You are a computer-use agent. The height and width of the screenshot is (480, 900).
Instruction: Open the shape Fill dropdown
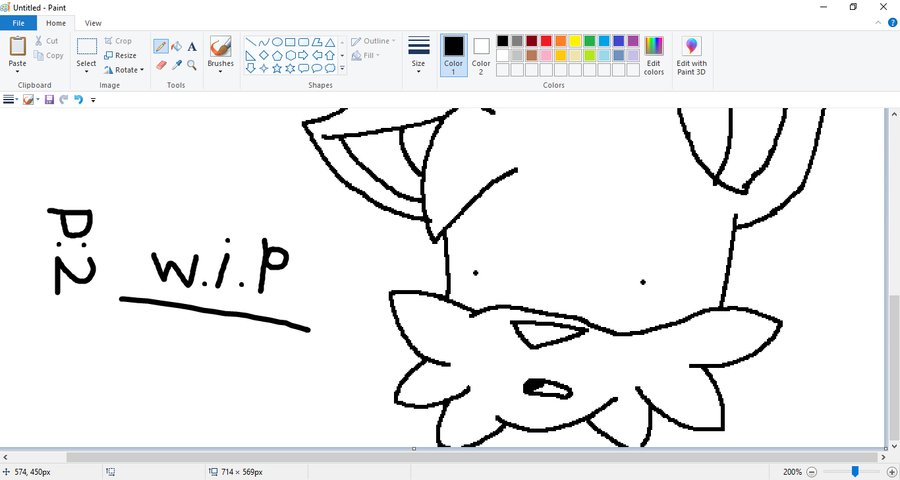coord(366,56)
